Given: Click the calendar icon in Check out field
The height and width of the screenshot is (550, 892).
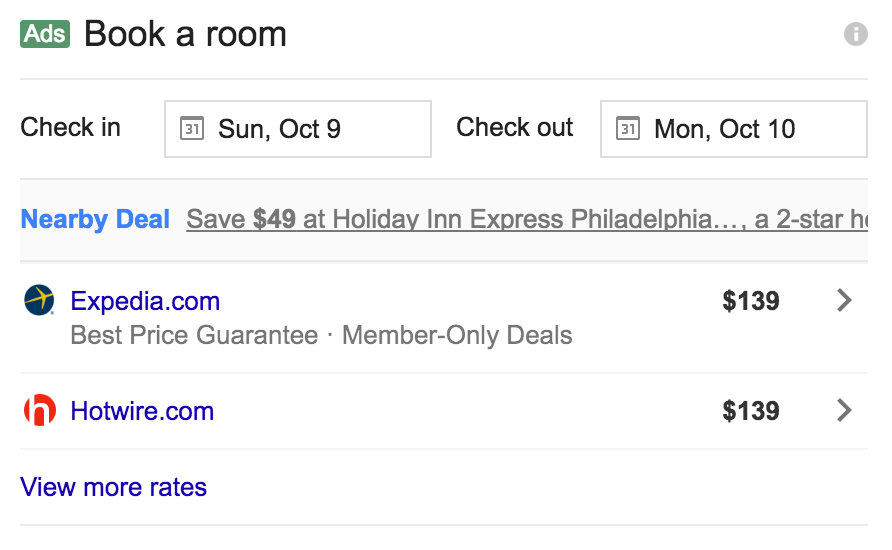Looking at the screenshot, I should [x=628, y=129].
